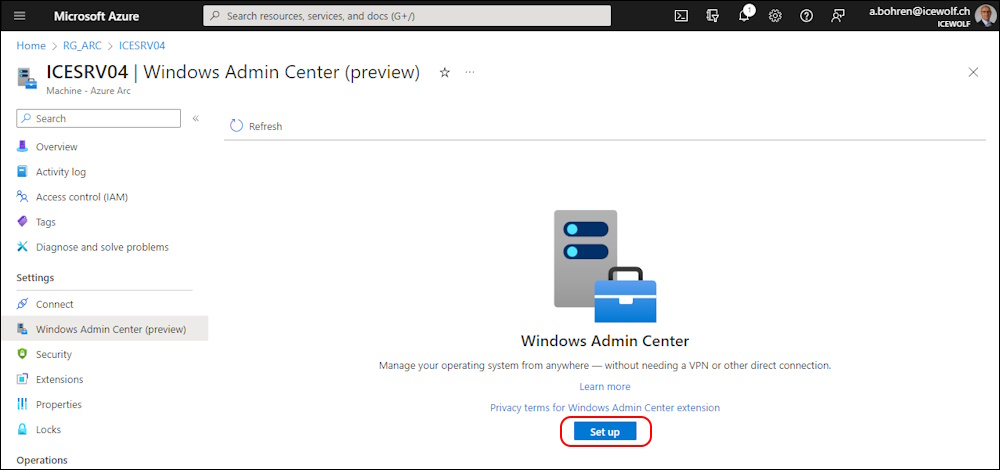The width and height of the screenshot is (1000, 470).
Task: Open the Feedback icon
Action: tap(837, 16)
